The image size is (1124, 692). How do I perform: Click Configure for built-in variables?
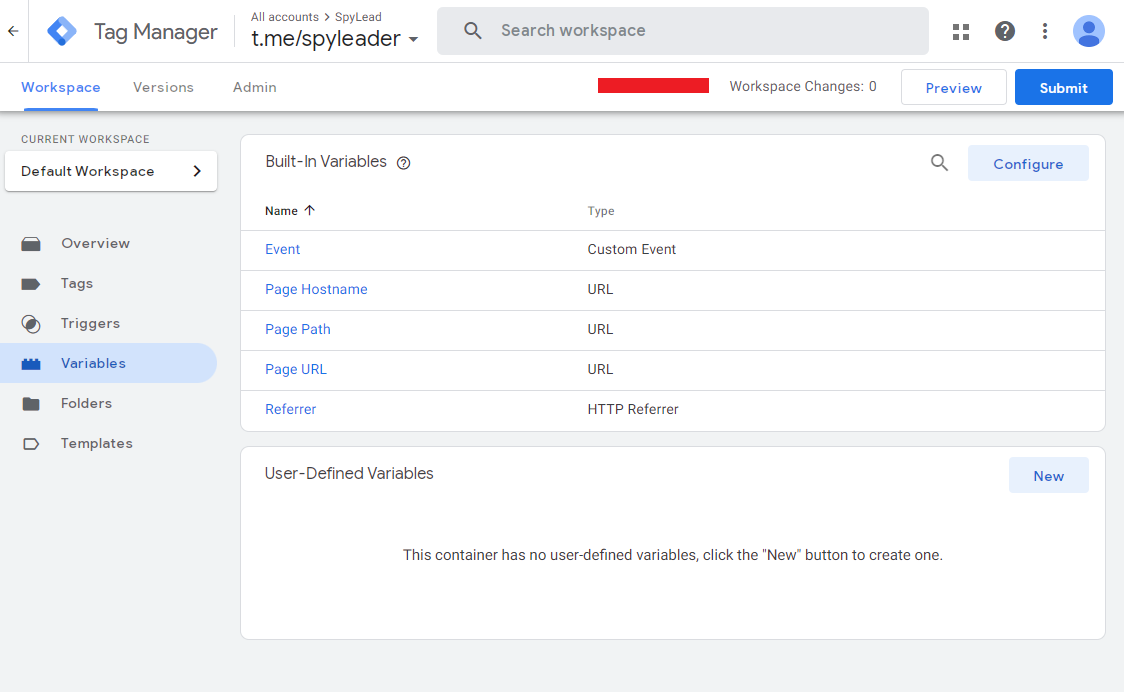[x=1028, y=163]
